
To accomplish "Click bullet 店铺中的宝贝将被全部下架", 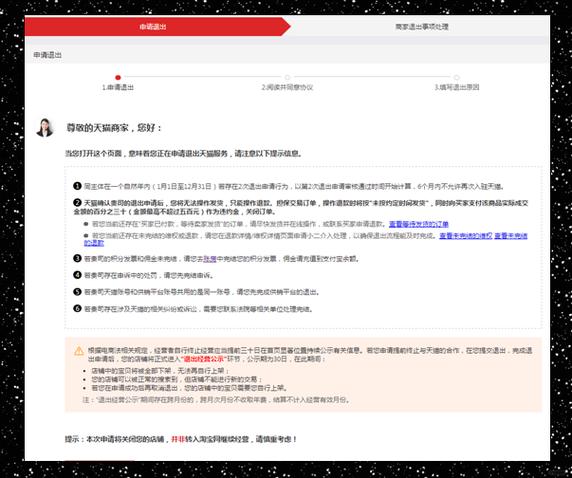I will click(161, 371).
